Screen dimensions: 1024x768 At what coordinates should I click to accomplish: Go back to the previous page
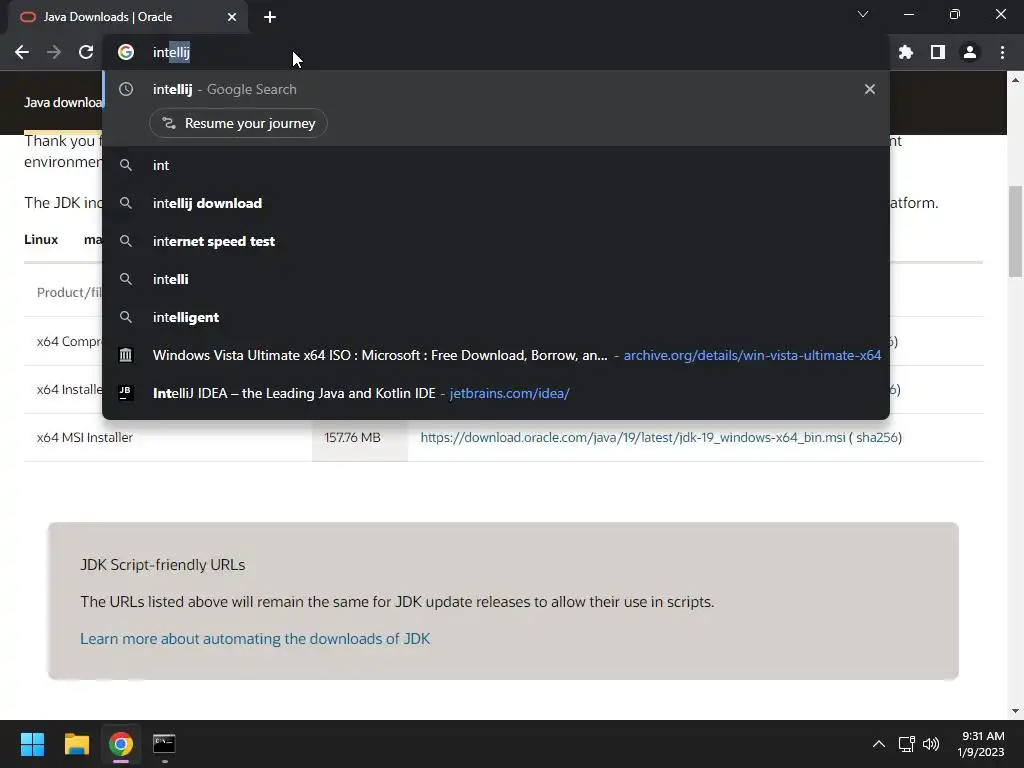point(22,52)
